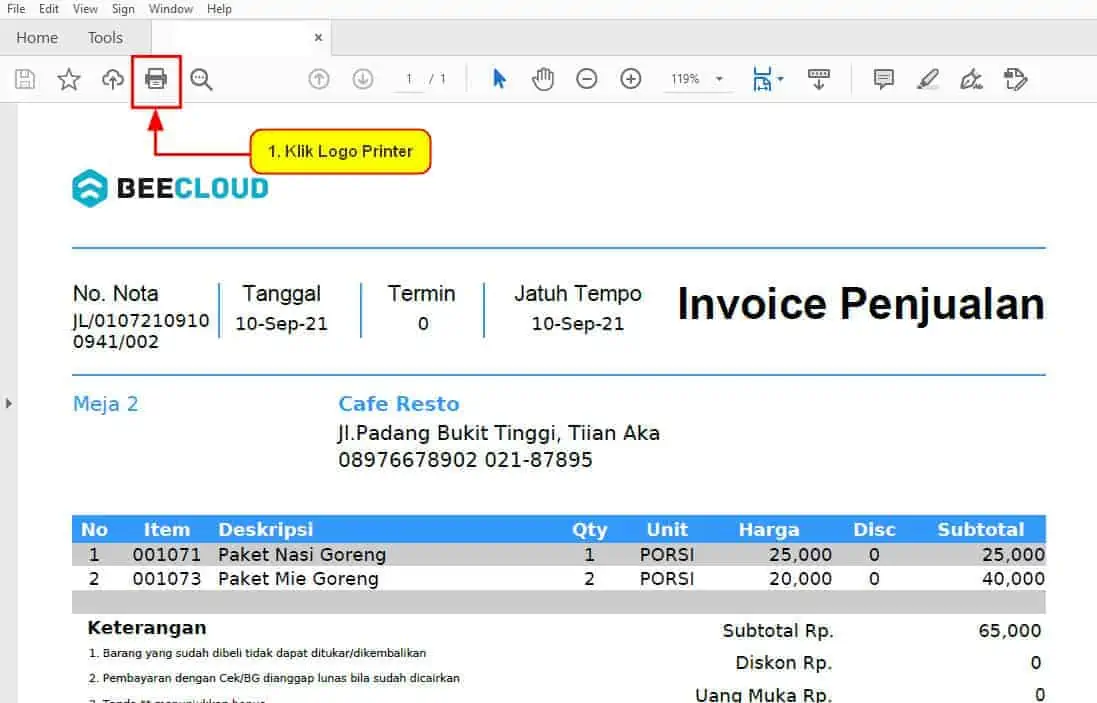This screenshot has width=1097, height=703.
Task: Go to next page arrow
Action: (362, 79)
